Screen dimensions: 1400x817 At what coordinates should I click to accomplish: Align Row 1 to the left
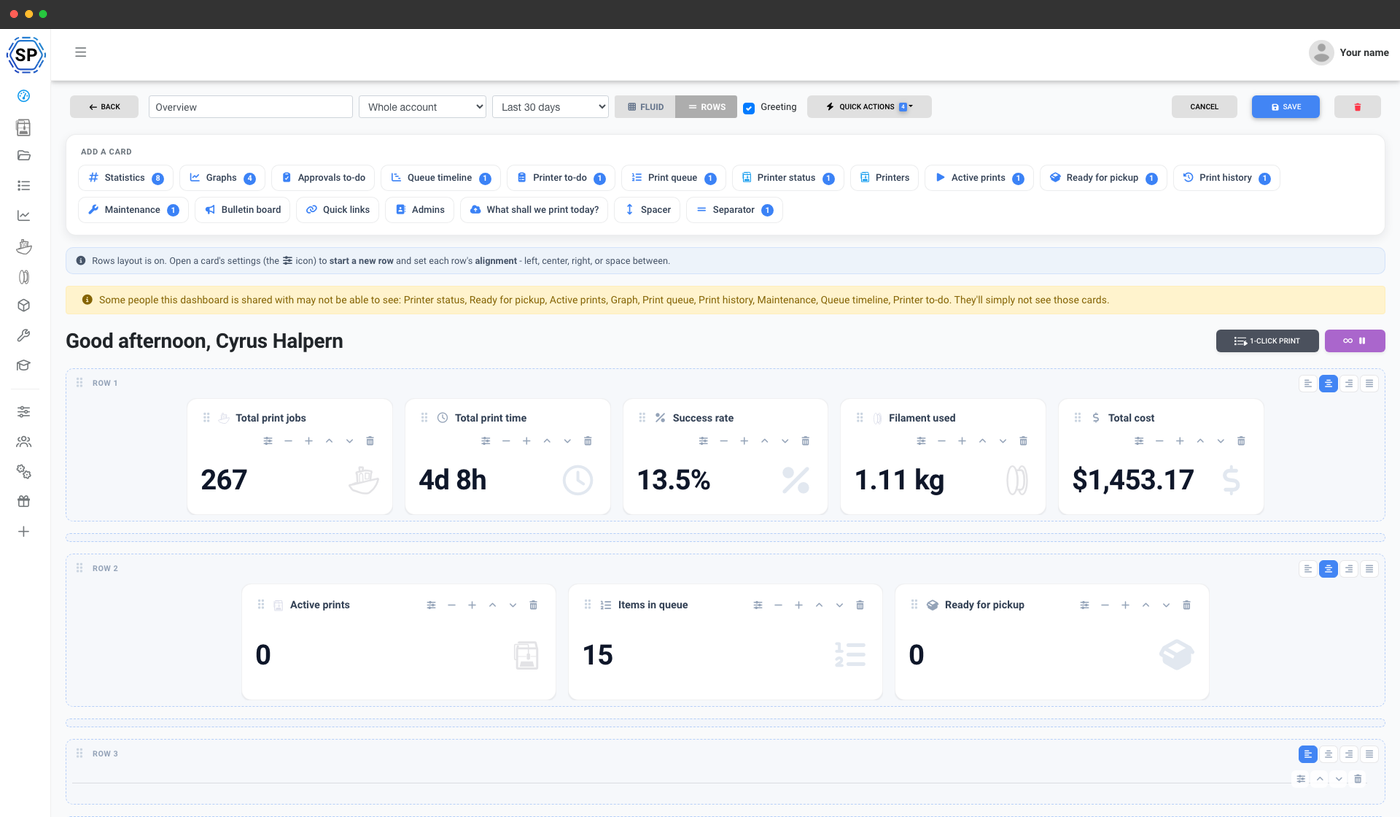[1308, 383]
